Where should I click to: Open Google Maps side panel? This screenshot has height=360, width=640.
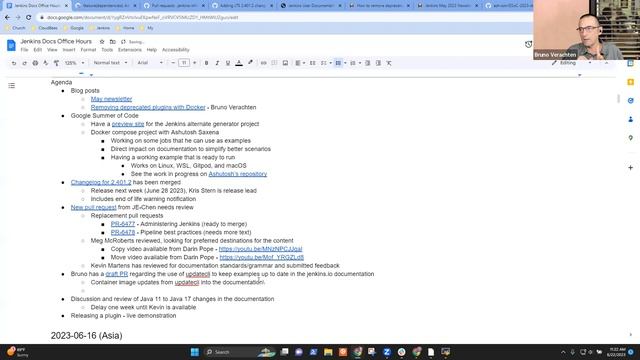click(x=631, y=138)
